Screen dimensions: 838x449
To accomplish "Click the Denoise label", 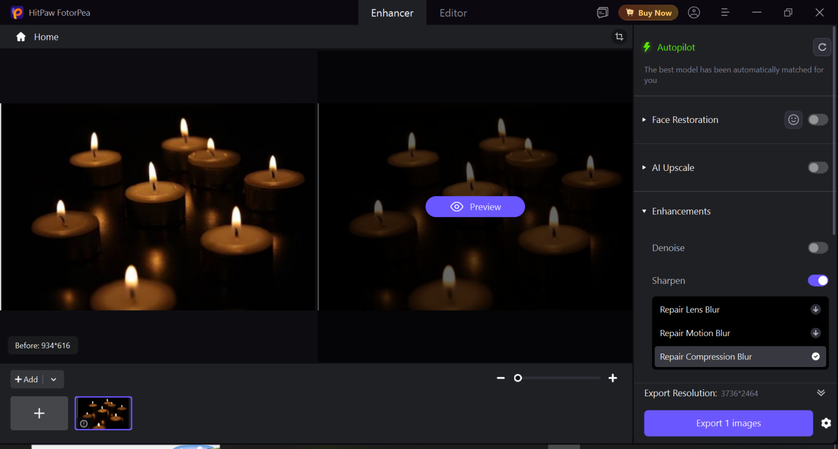I will (x=668, y=248).
